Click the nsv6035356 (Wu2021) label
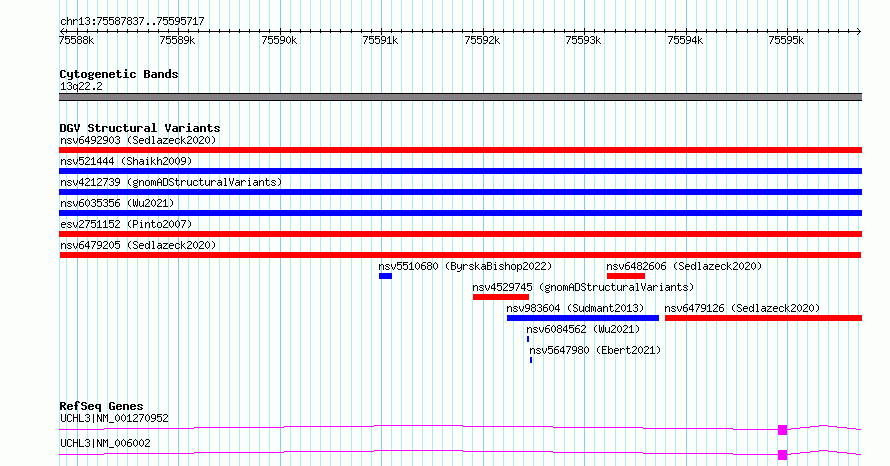This screenshot has width=890, height=466. pyautogui.click(x=117, y=203)
